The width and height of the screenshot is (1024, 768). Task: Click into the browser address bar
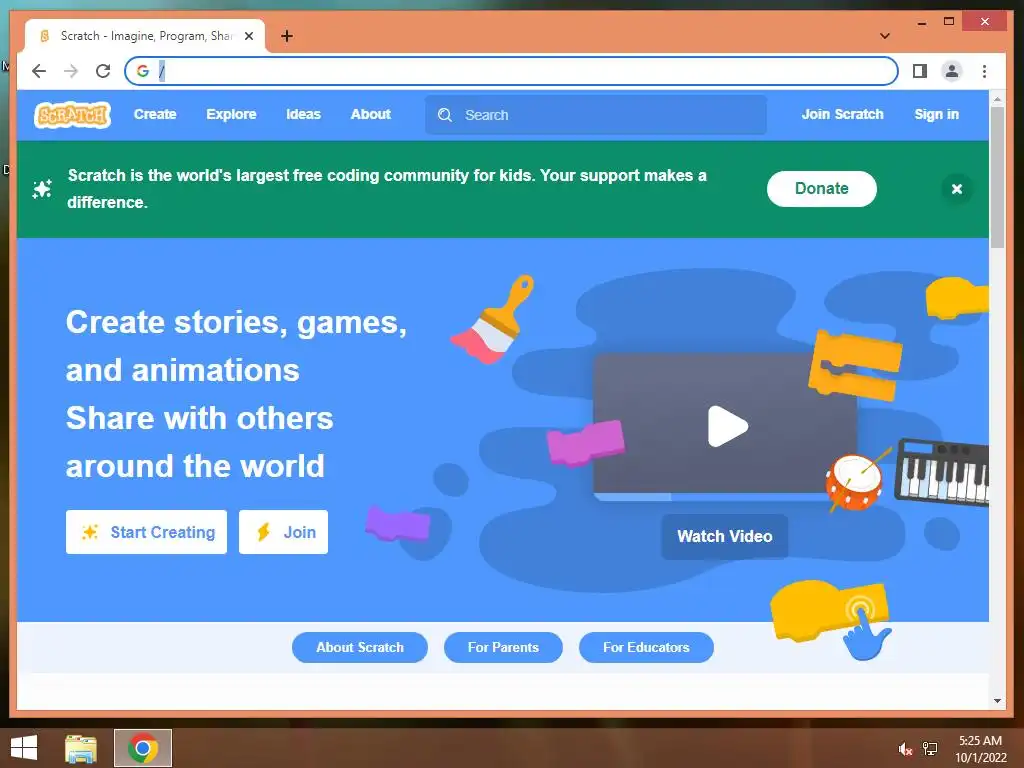pyautogui.click(x=511, y=71)
